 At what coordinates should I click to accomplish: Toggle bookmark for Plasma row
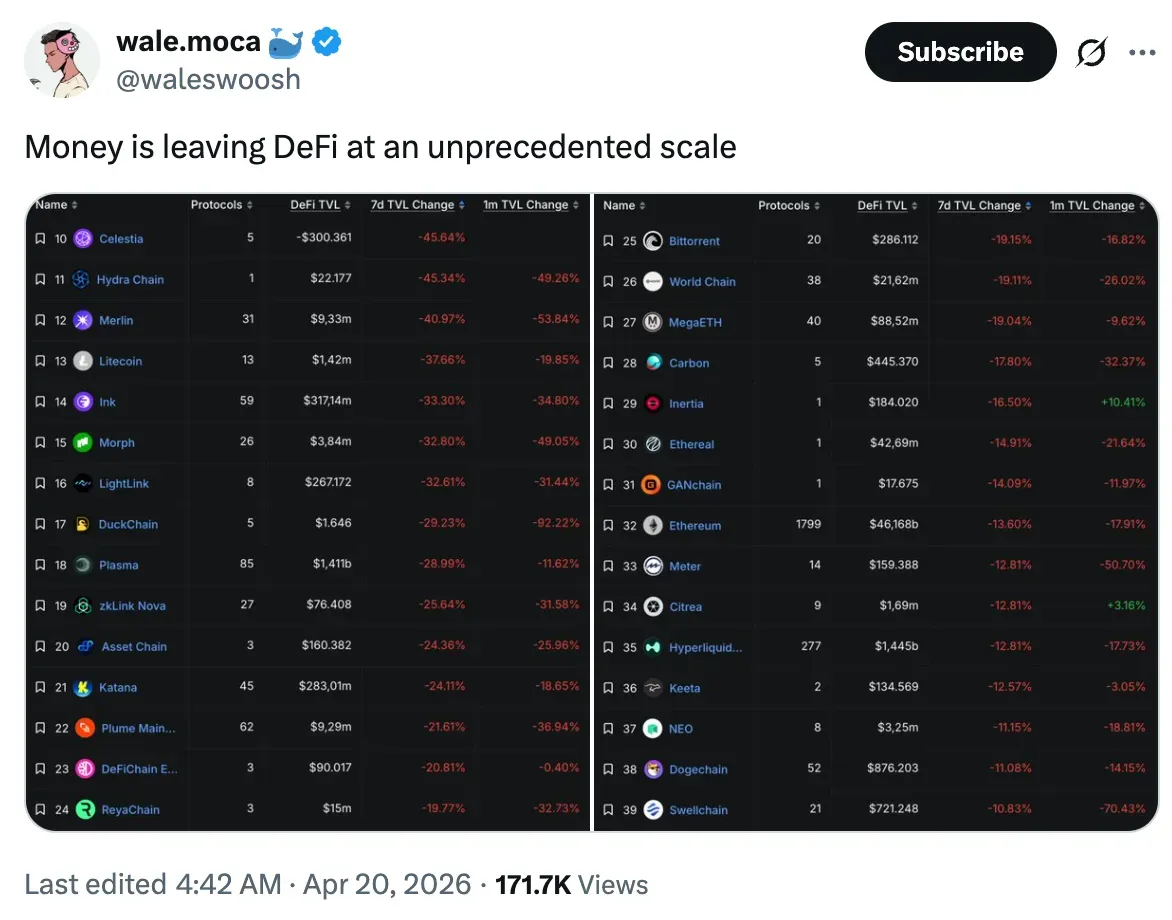[x=40, y=565]
